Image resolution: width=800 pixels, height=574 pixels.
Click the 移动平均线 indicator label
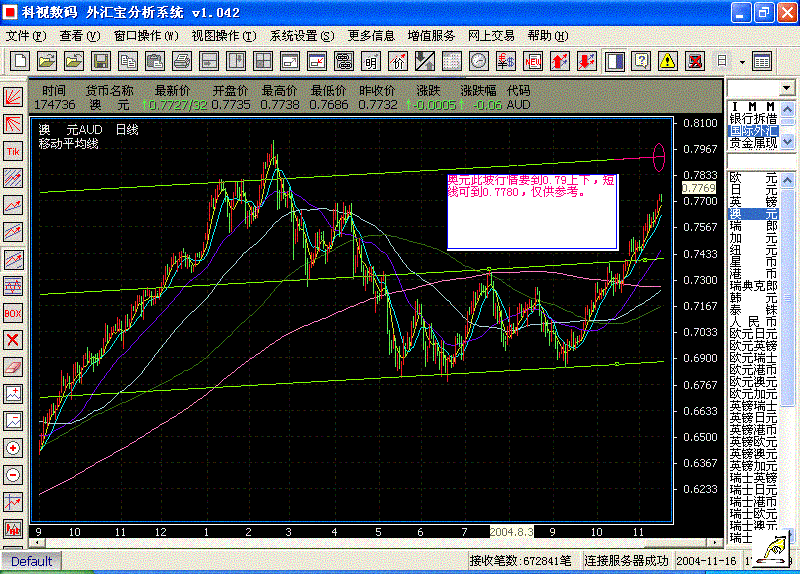(68, 144)
